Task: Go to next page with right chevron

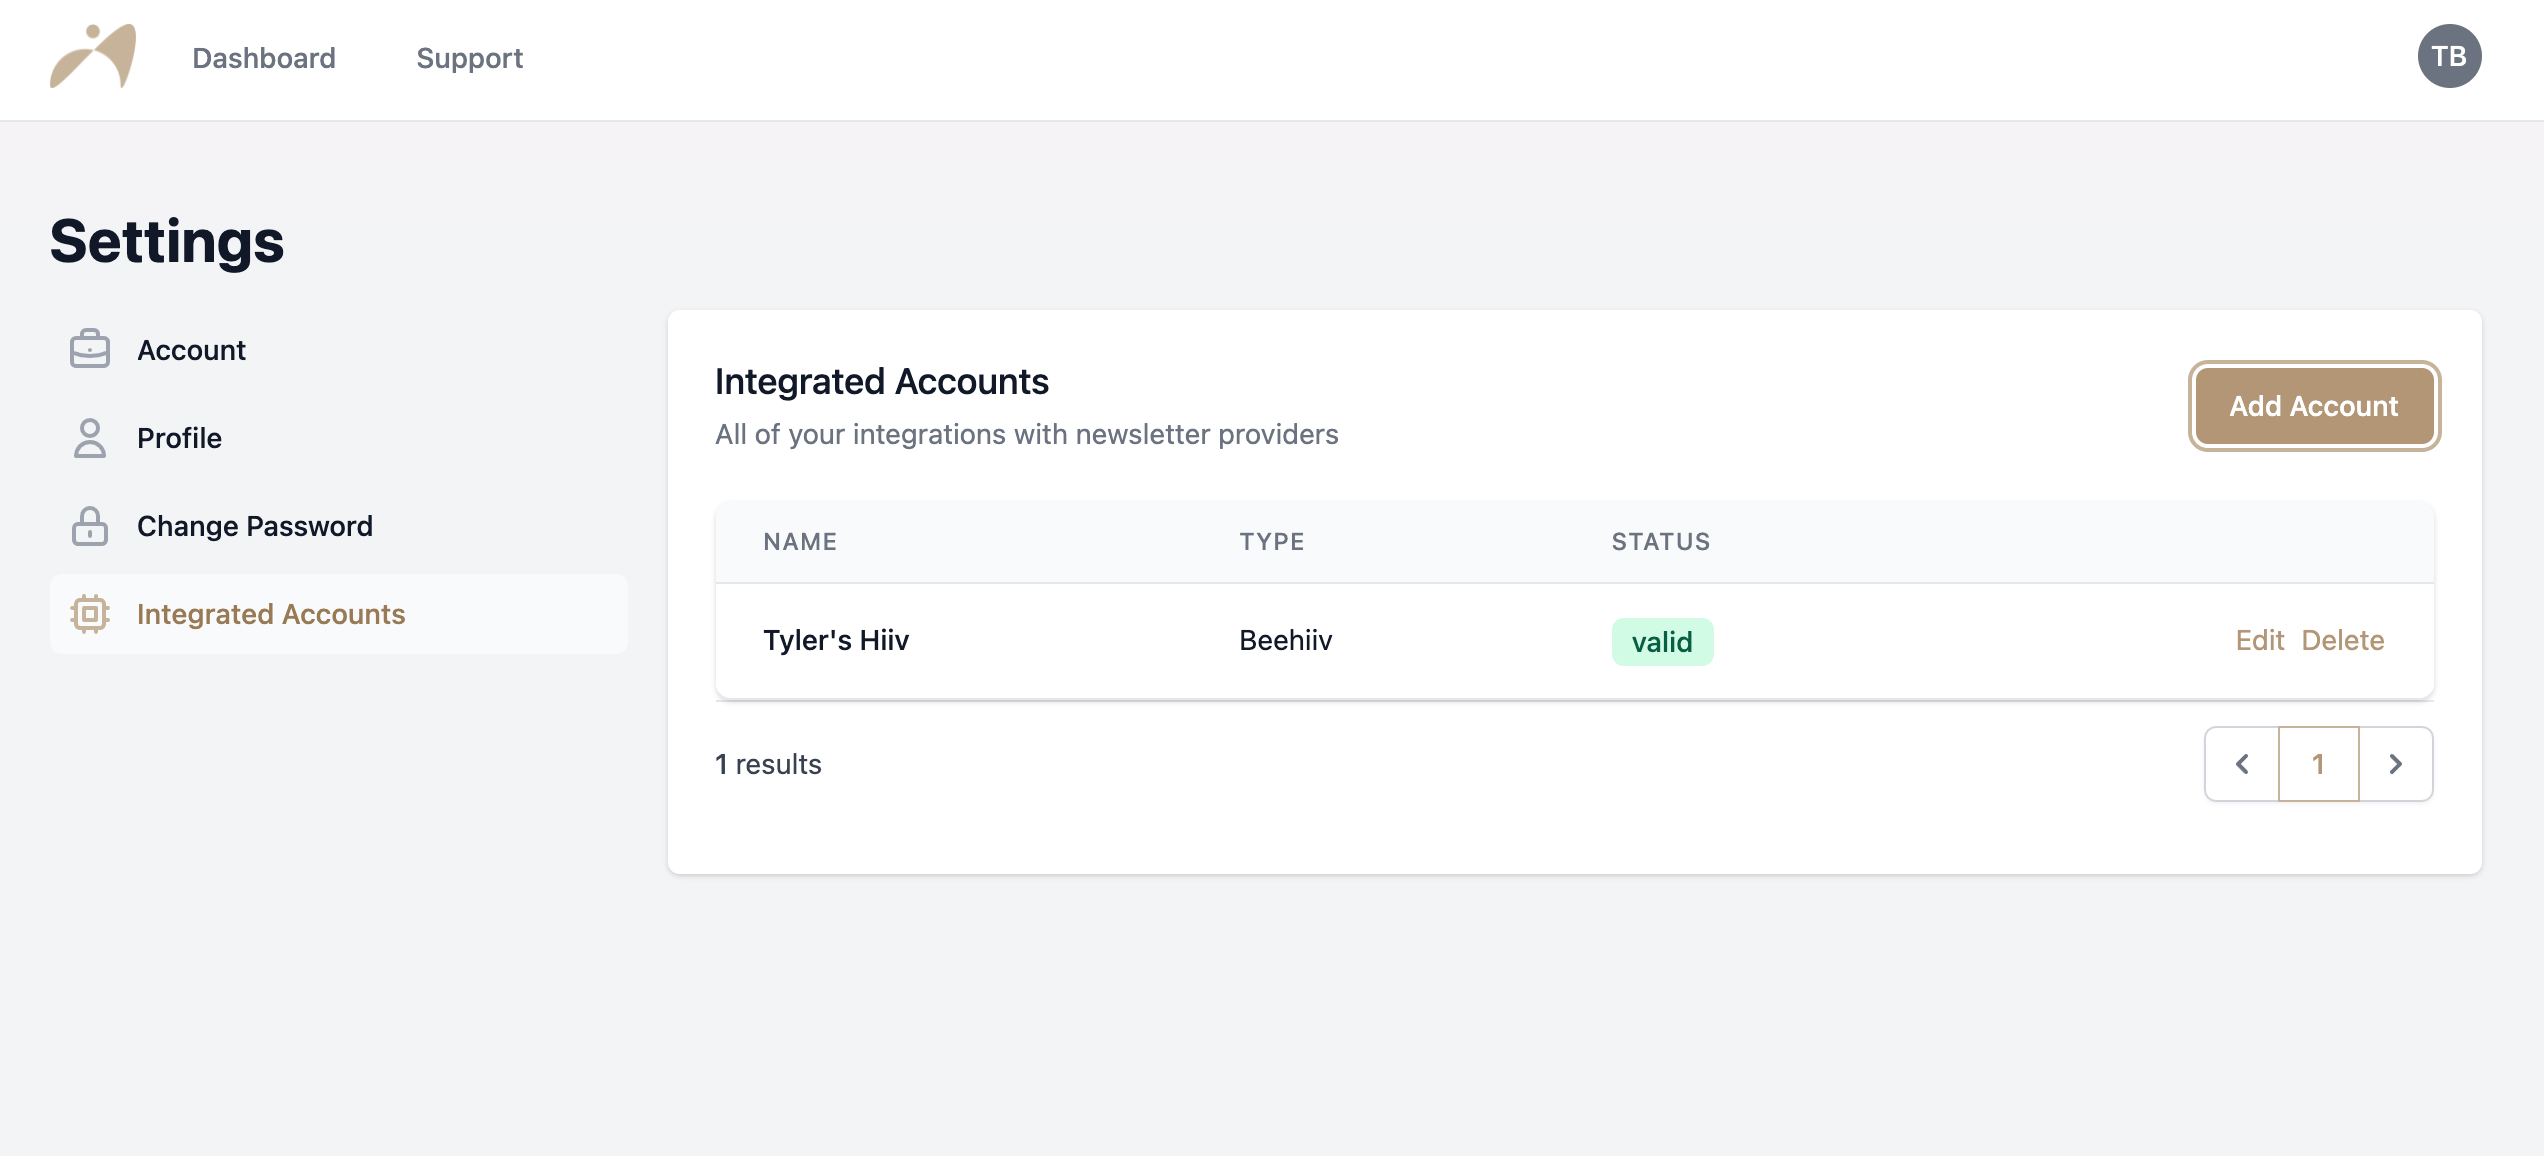Action: coord(2396,764)
